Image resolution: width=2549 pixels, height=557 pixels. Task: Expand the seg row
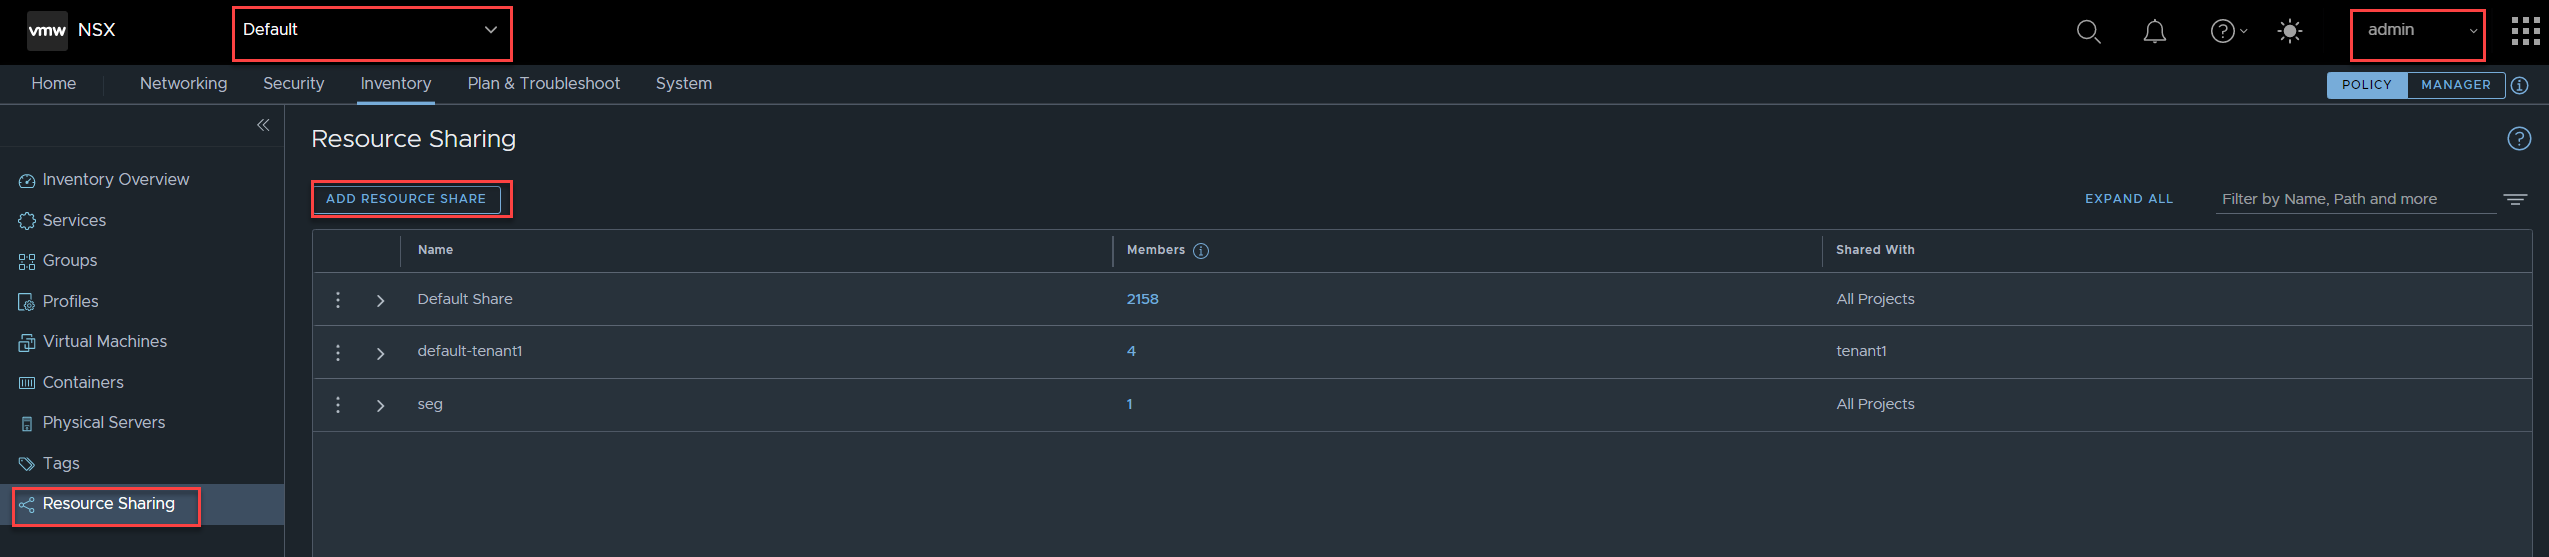(380, 405)
